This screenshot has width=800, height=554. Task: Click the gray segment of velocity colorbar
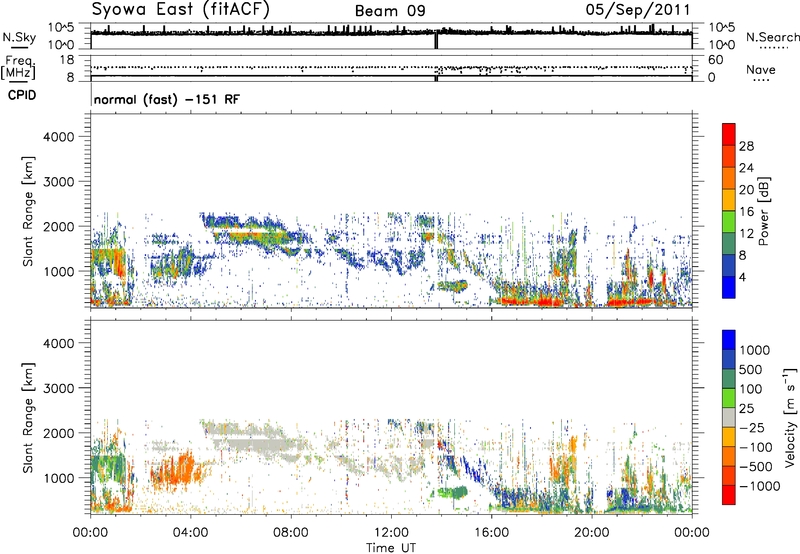(x=729, y=418)
